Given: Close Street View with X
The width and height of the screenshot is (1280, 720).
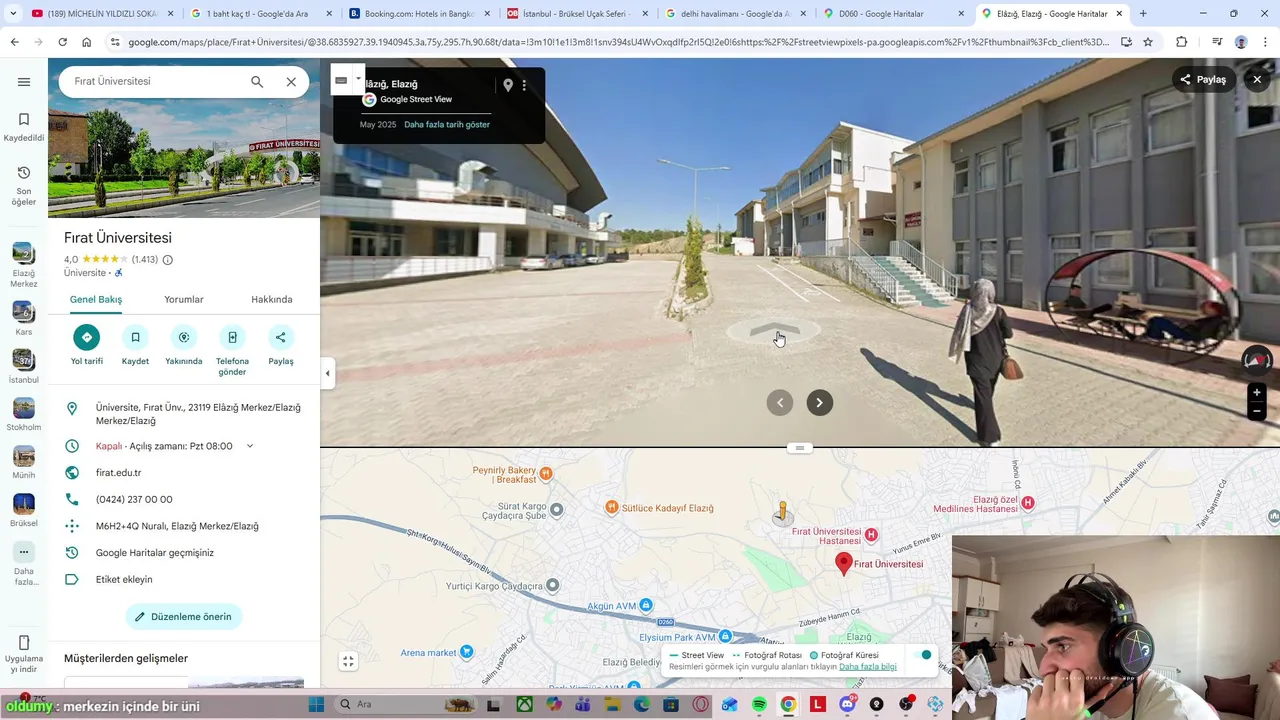Looking at the screenshot, I should (x=1257, y=79).
